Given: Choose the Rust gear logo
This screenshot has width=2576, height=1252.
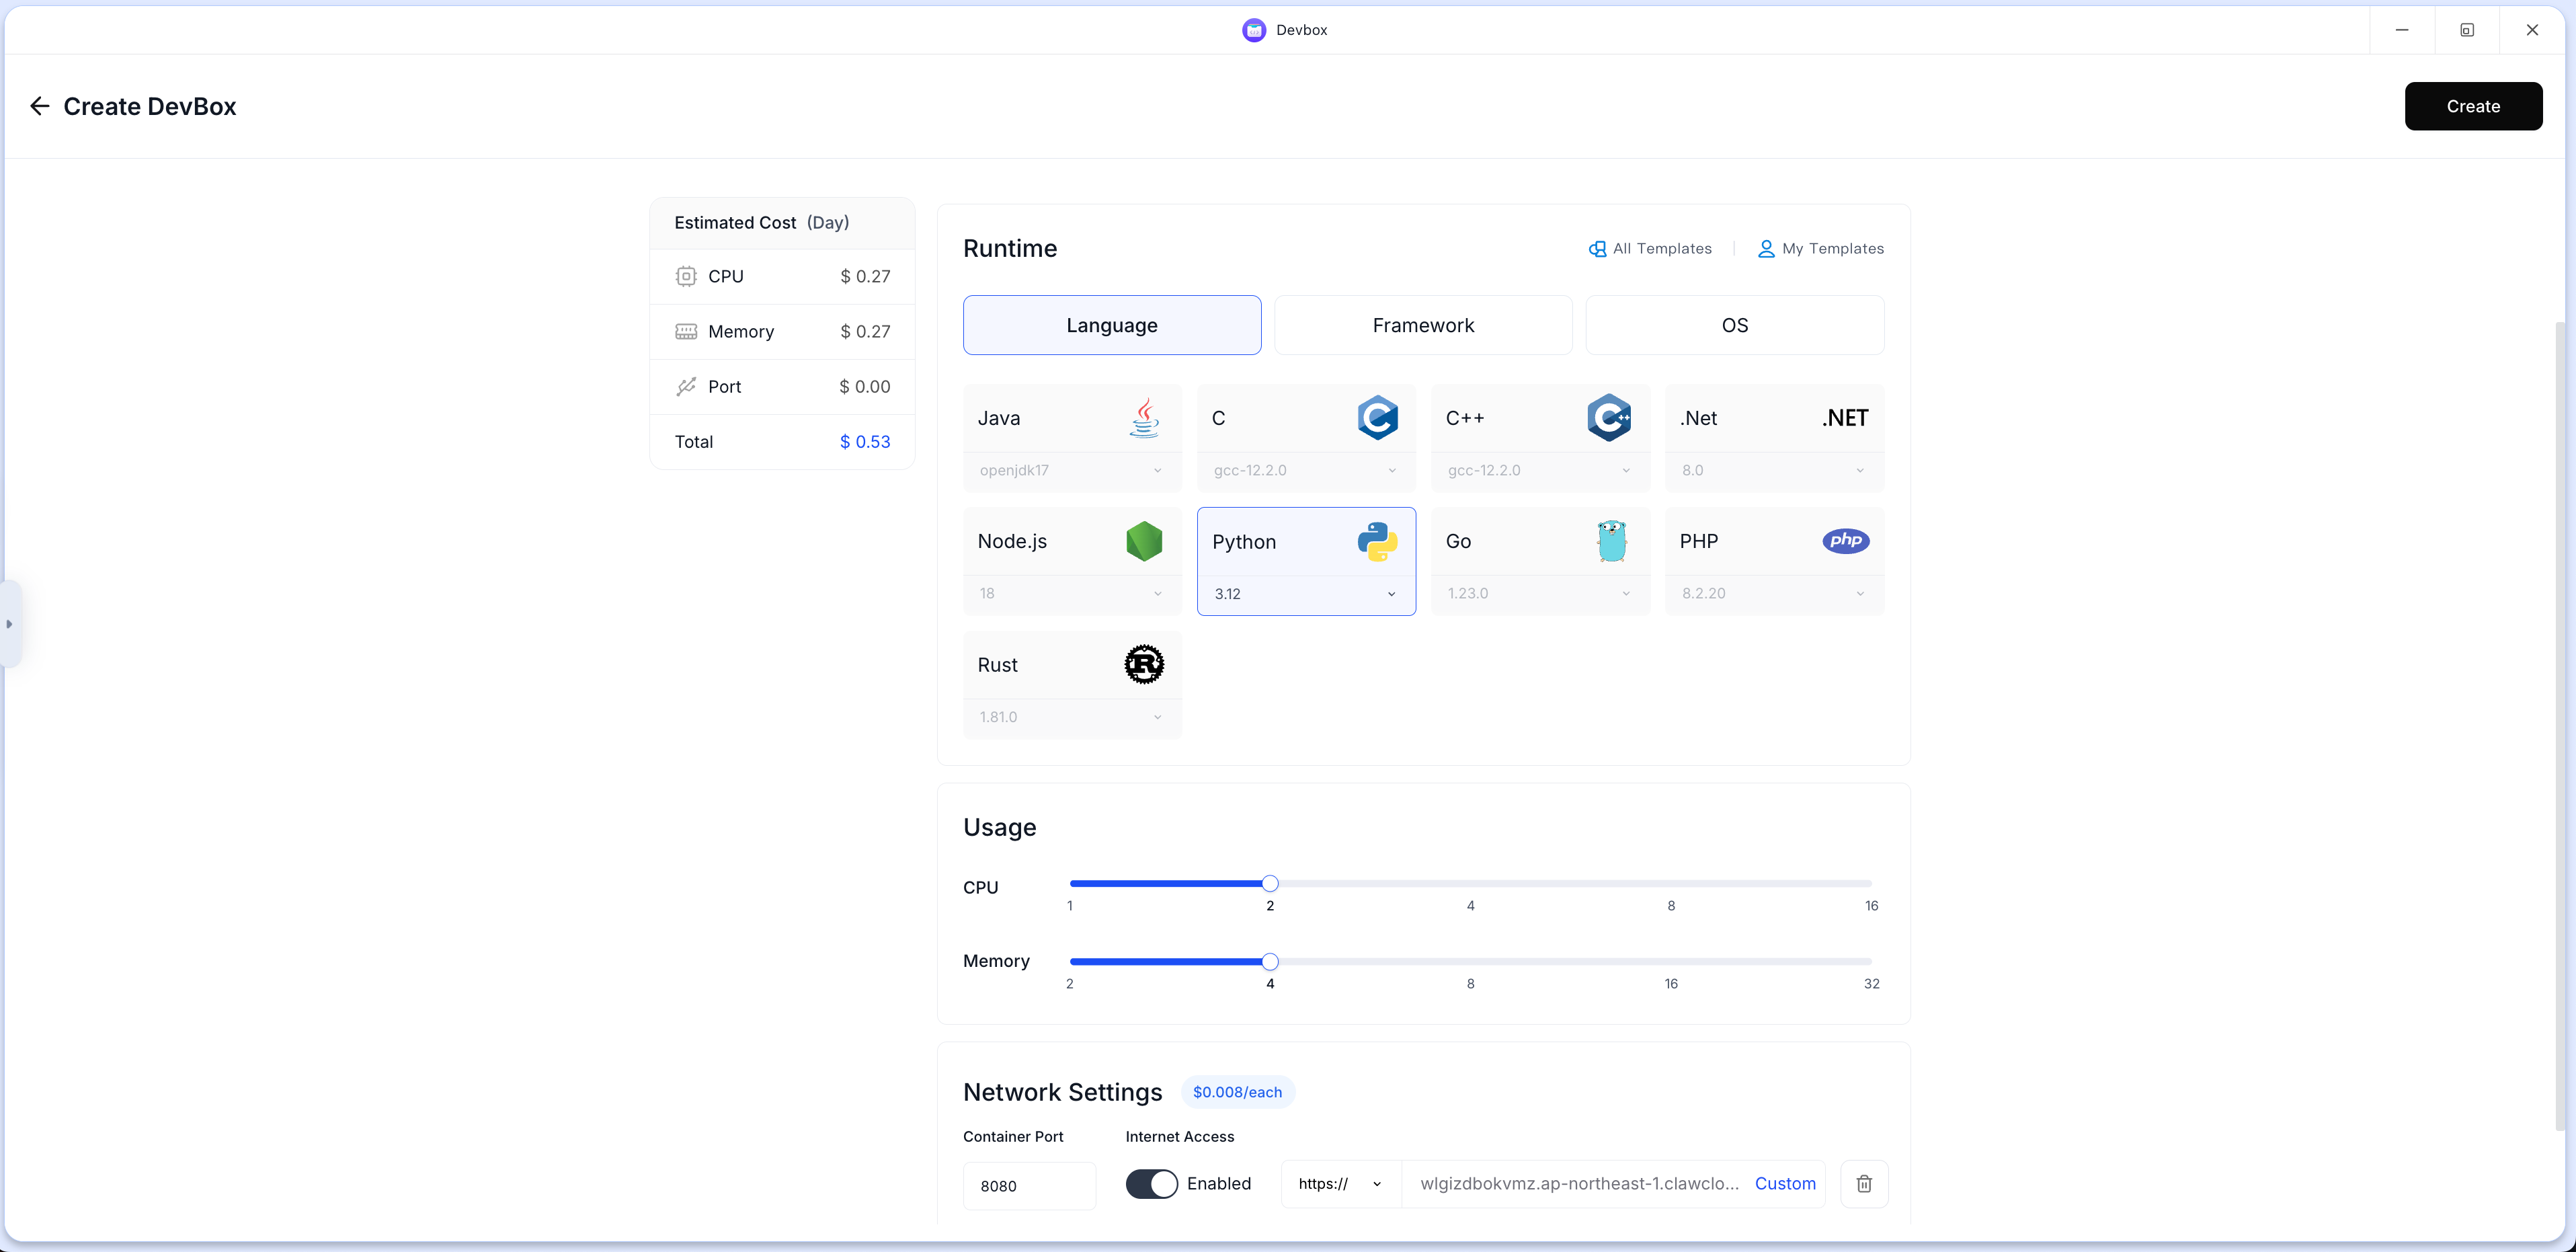Looking at the screenshot, I should (x=1144, y=664).
